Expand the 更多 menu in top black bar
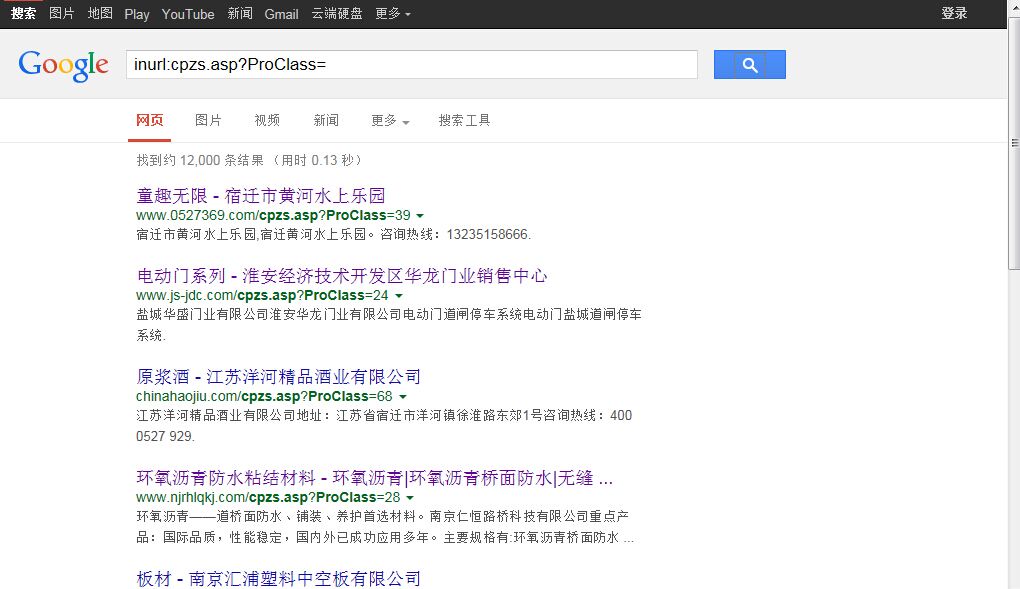 click(393, 14)
